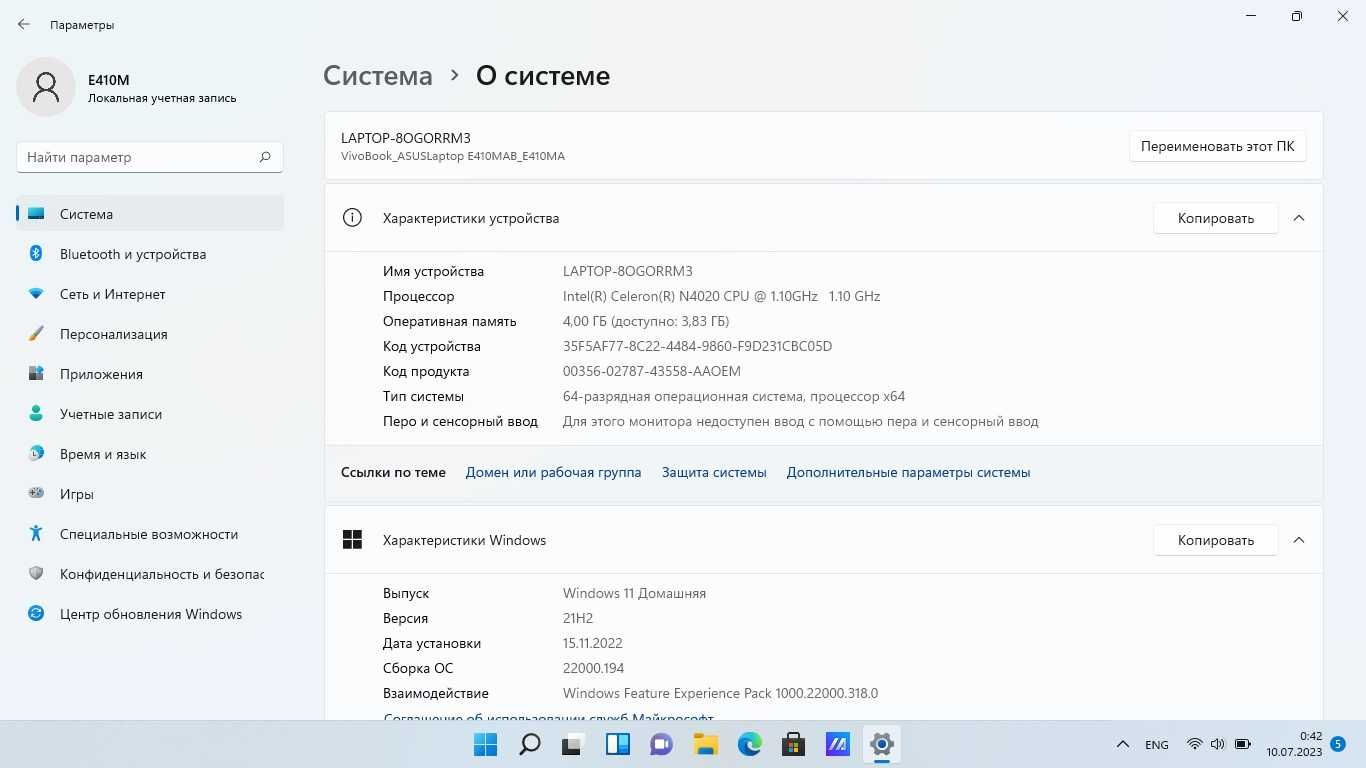Click Windows 11 Домашняя edition text
The image size is (1366, 768).
point(634,593)
